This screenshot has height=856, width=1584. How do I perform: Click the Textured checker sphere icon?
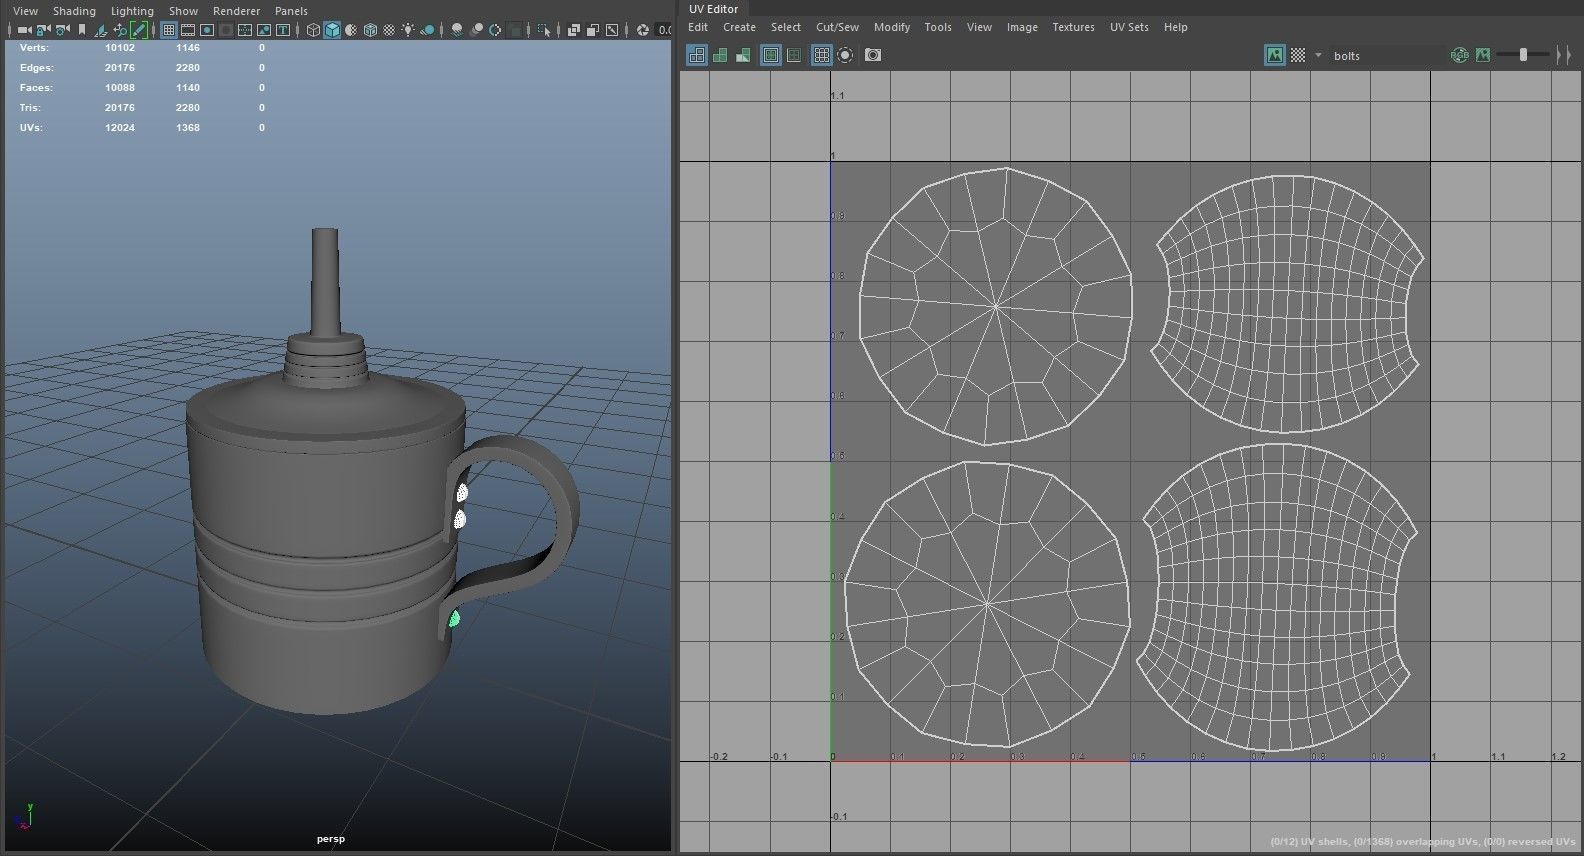(x=389, y=30)
